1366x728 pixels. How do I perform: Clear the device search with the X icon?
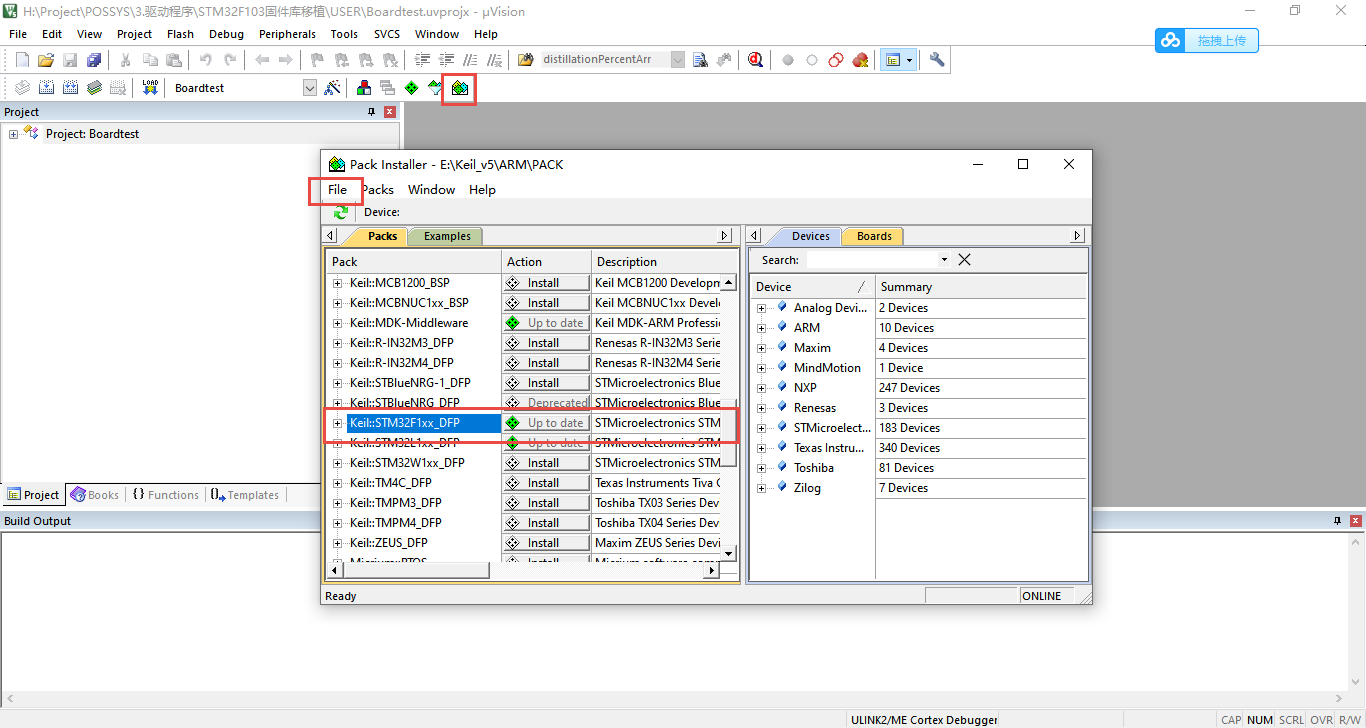tap(964, 260)
